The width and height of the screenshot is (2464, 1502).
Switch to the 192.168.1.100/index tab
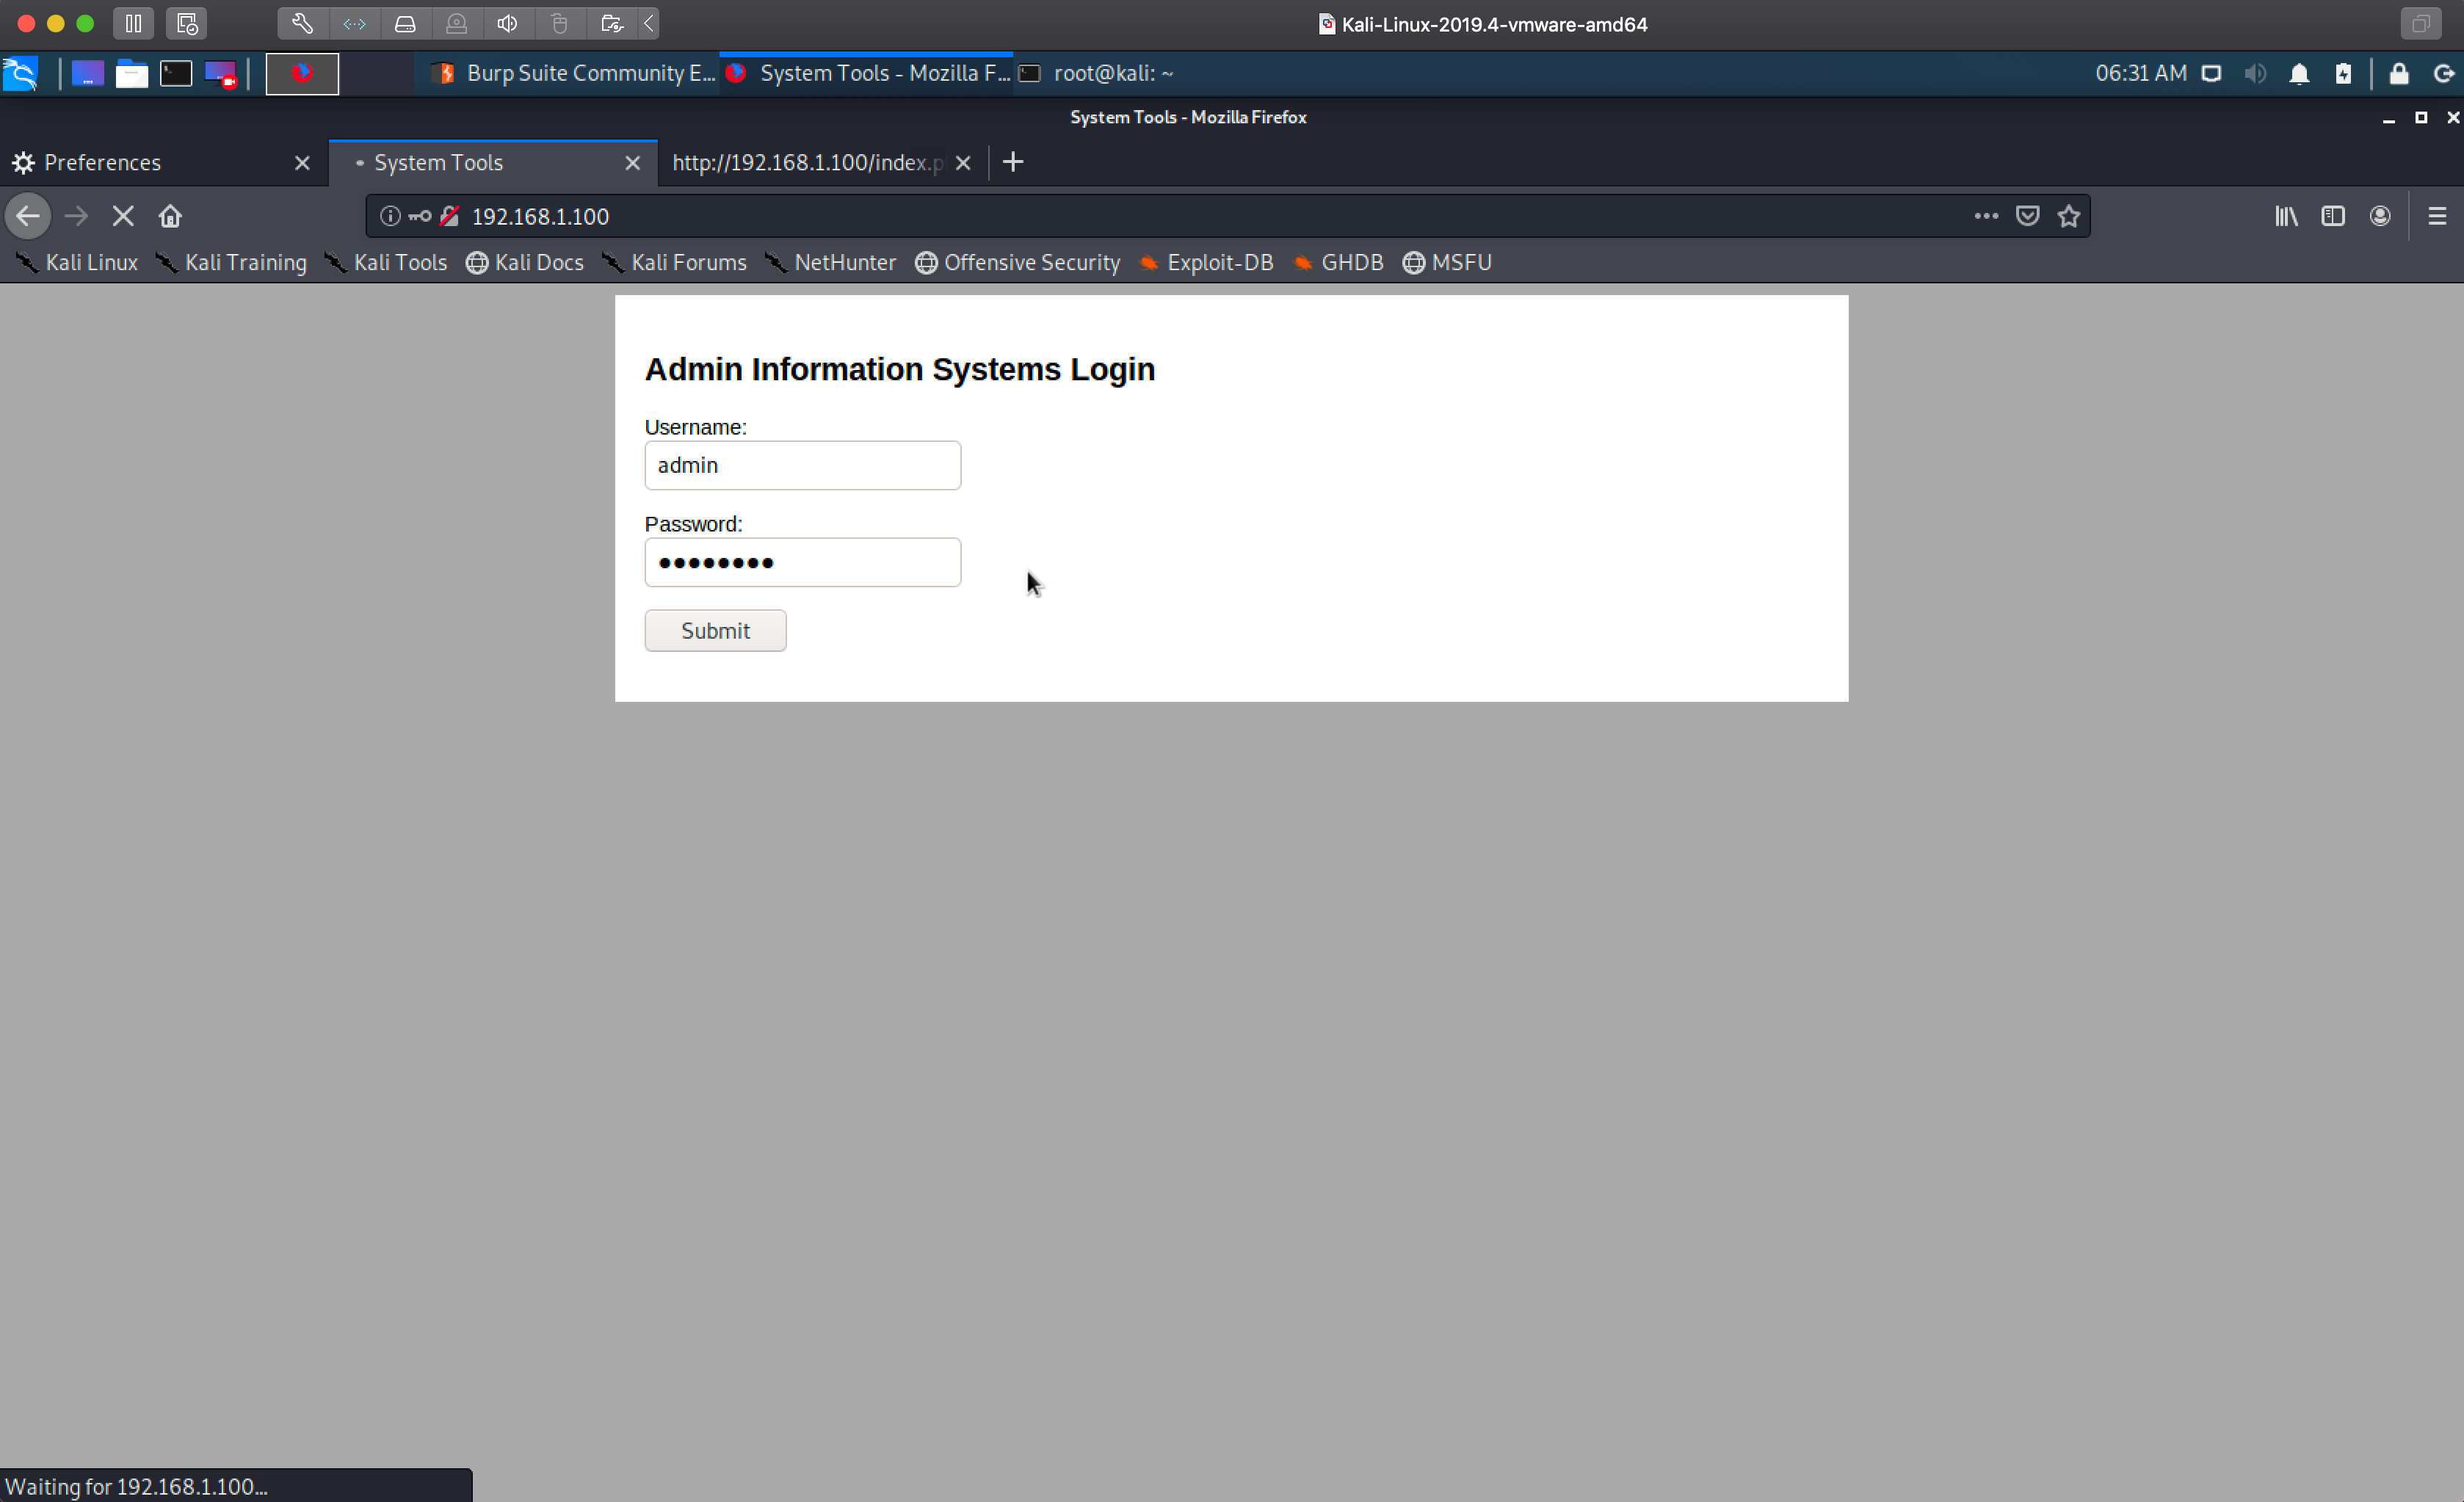point(806,163)
